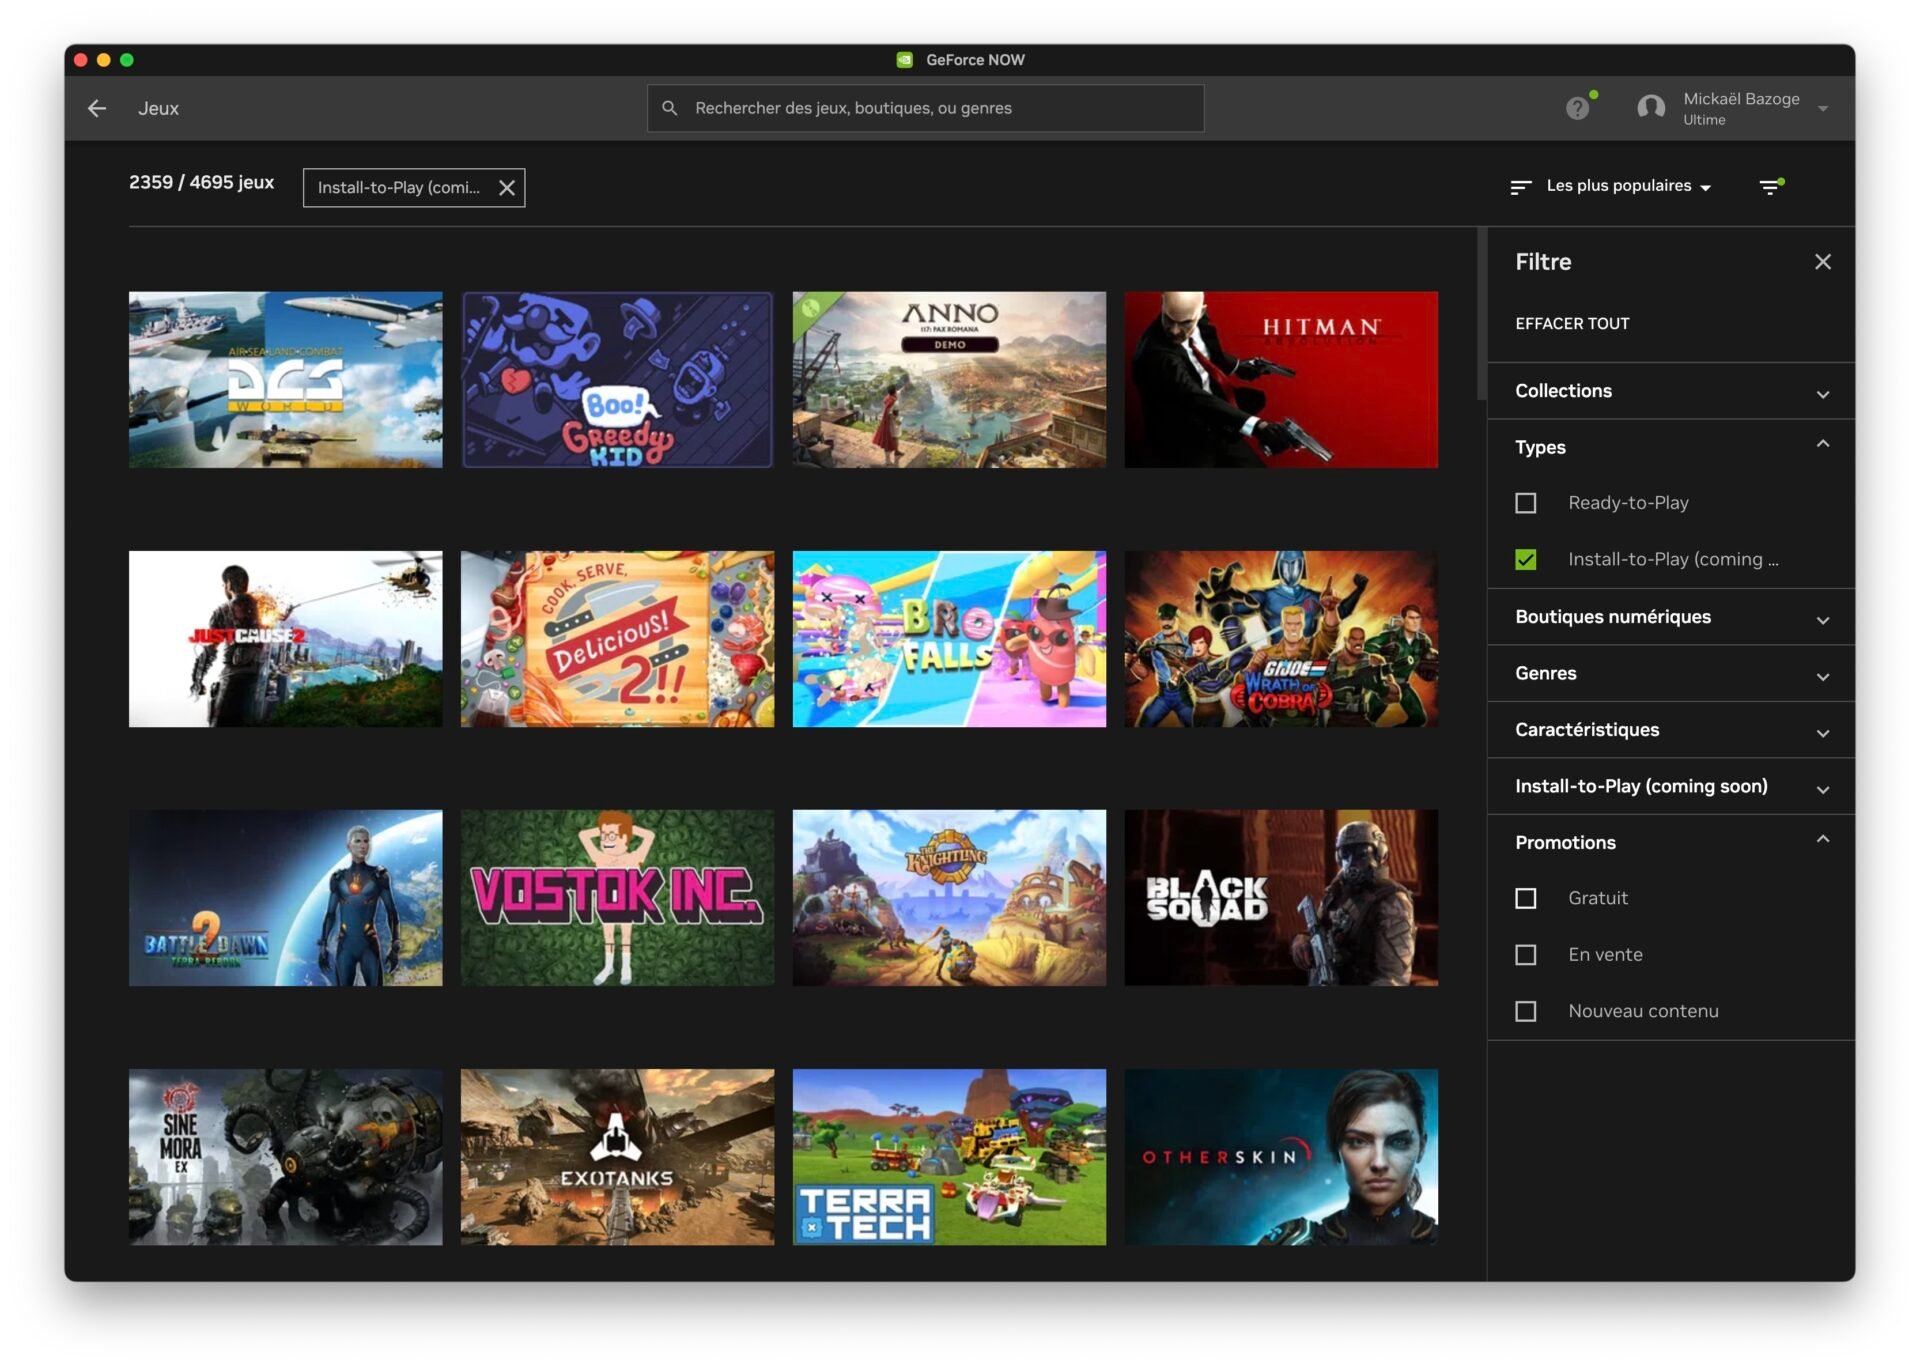This screenshot has width=1920, height=1367.
Task: Expand the Caractéristiques section
Action: pyautogui.click(x=1671, y=730)
